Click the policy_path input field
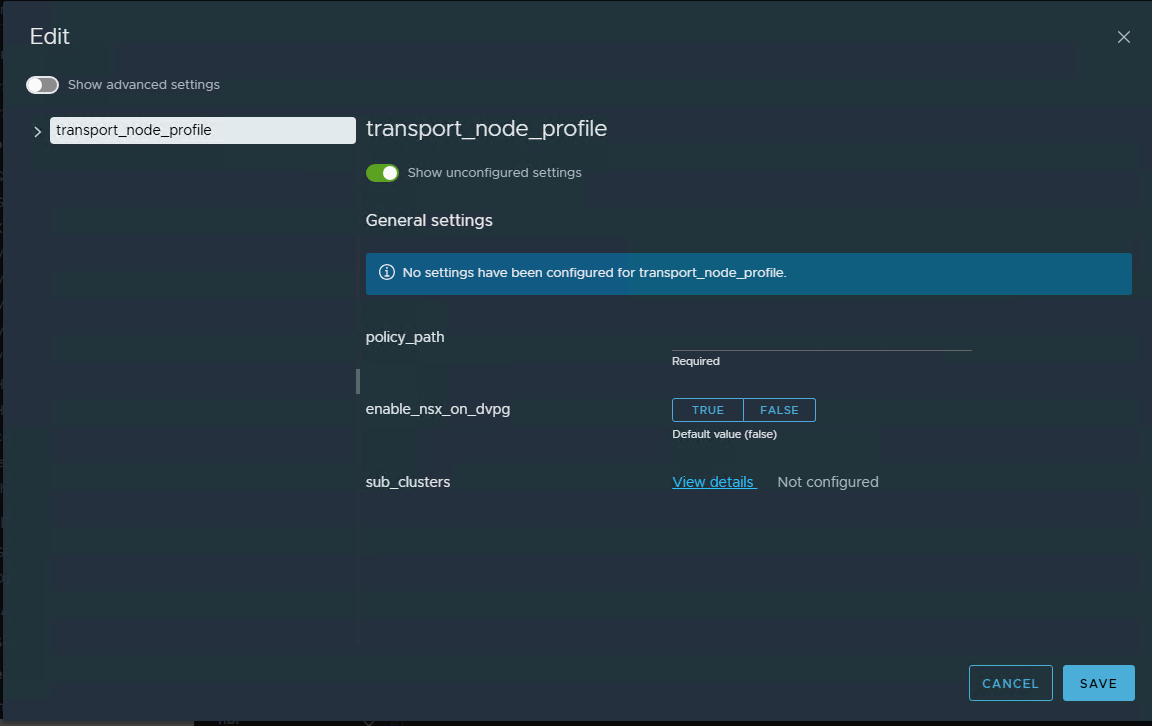This screenshot has width=1152, height=726. click(x=821, y=339)
